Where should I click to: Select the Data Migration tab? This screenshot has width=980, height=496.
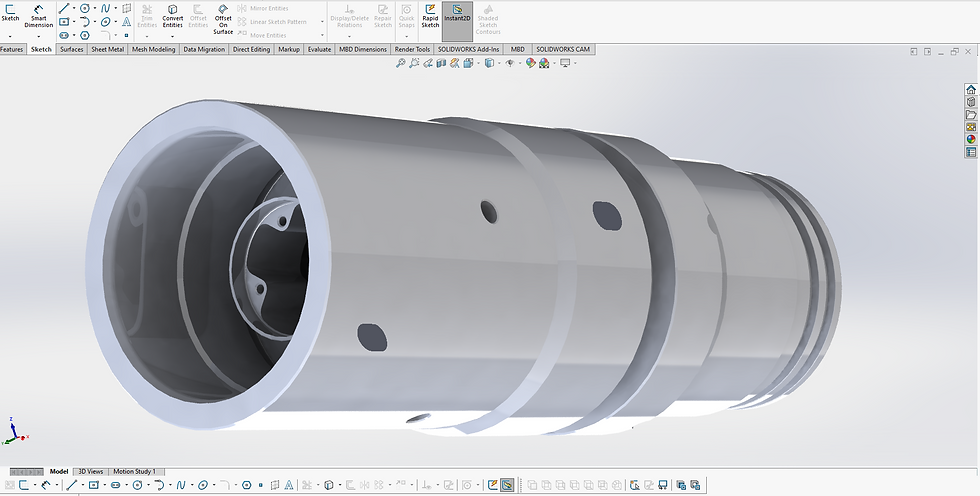click(x=204, y=49)
